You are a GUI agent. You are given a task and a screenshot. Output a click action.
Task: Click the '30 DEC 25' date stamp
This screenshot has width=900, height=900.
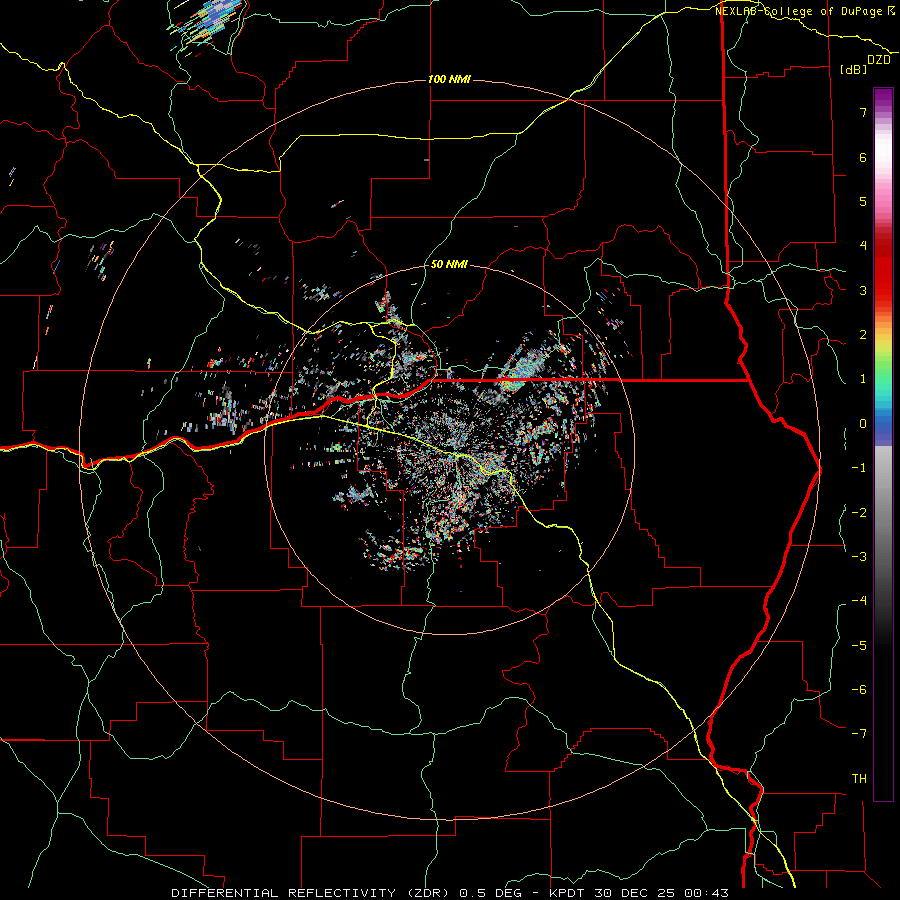click(635, 893)
